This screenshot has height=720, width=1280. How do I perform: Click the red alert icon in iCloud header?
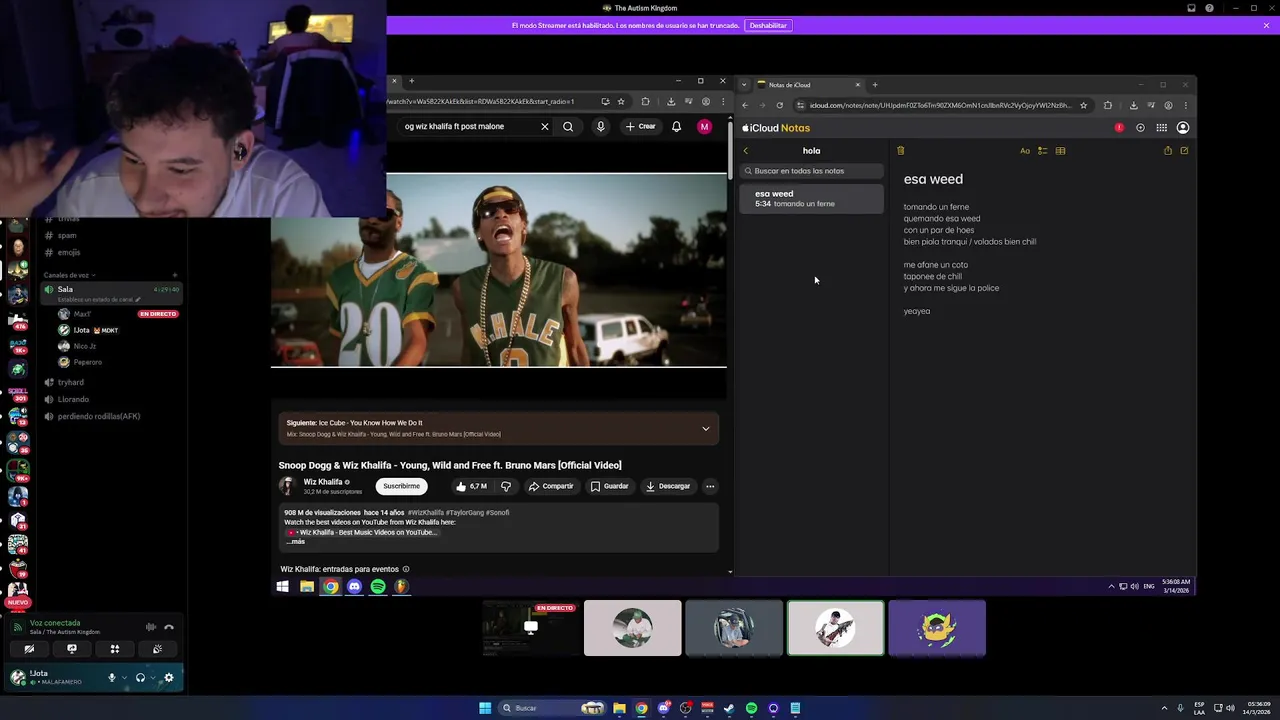[x=1119, y=128]
